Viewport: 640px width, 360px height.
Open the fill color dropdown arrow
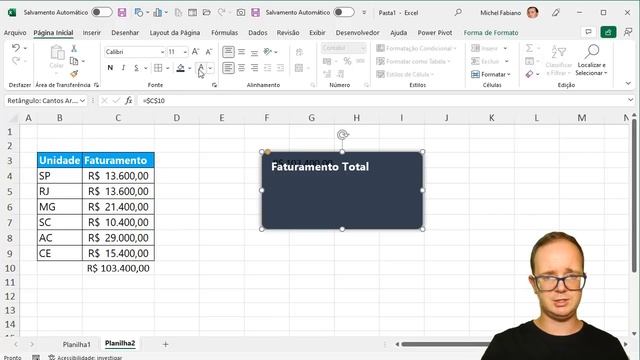coord(190,68)
